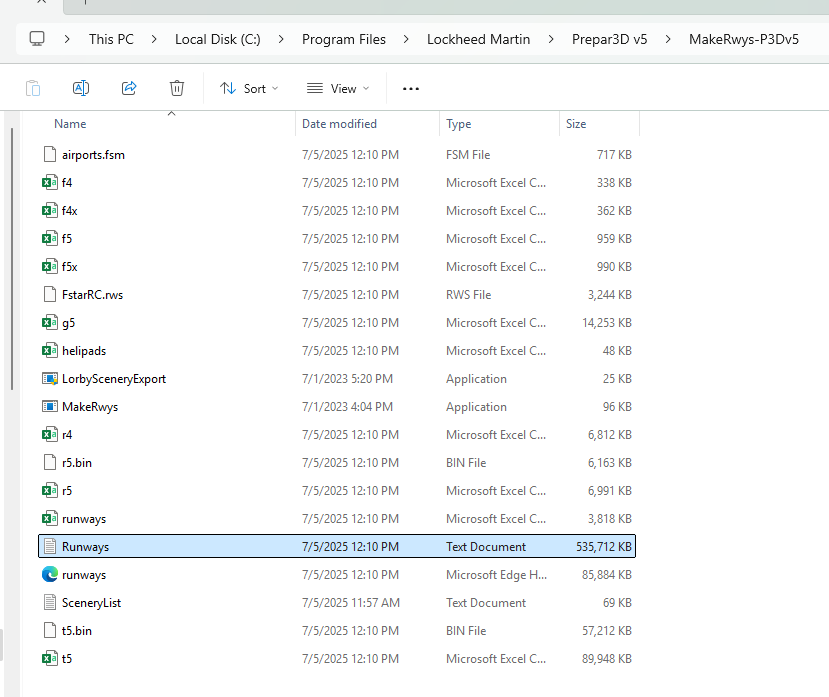The width and height of the screenshot is (829, 697).
Task: Click the 3,244 KB size value
Action: click(610, 295)
